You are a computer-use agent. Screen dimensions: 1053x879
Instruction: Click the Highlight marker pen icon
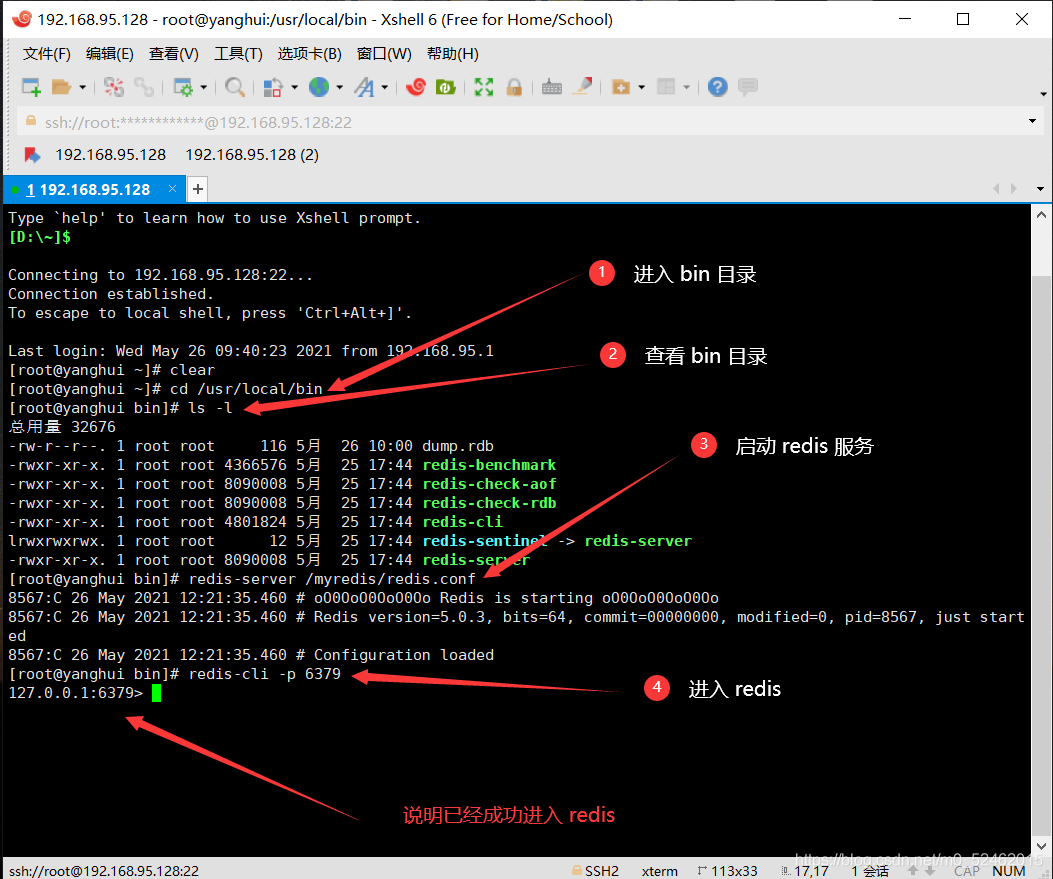[582, 86]
